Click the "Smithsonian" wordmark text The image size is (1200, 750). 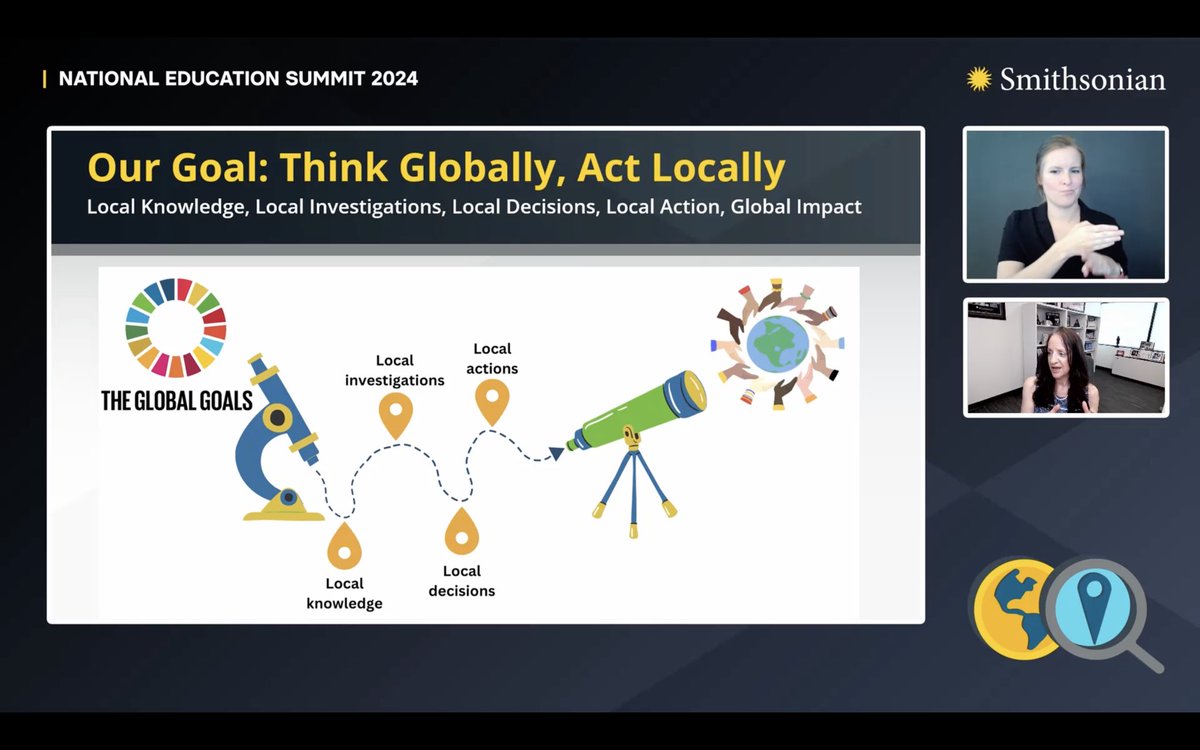click(x=1083, y=80)
